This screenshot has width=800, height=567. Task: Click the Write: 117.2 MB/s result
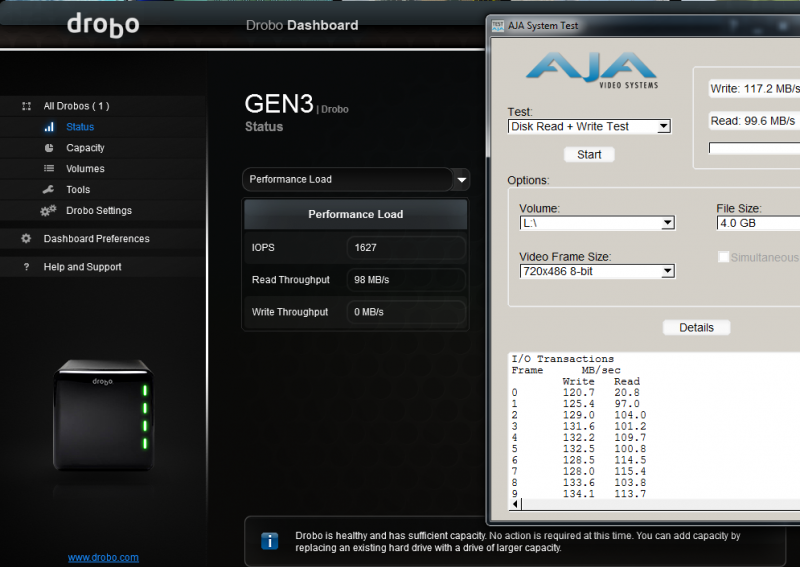tap(755, 89)
